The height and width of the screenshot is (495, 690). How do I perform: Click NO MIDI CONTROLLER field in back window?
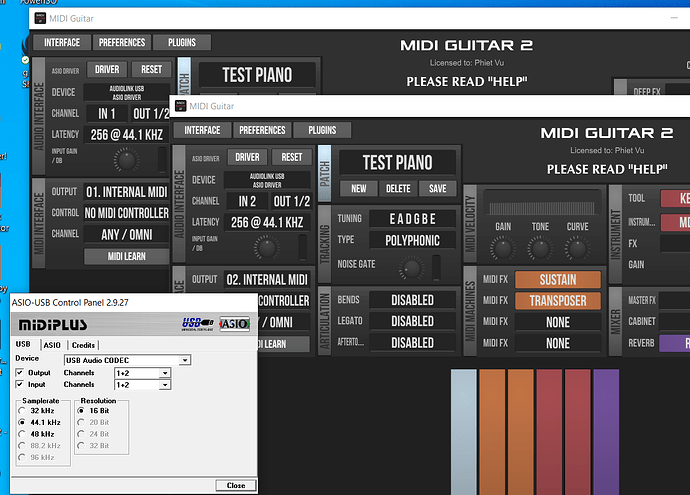point(127,213)
